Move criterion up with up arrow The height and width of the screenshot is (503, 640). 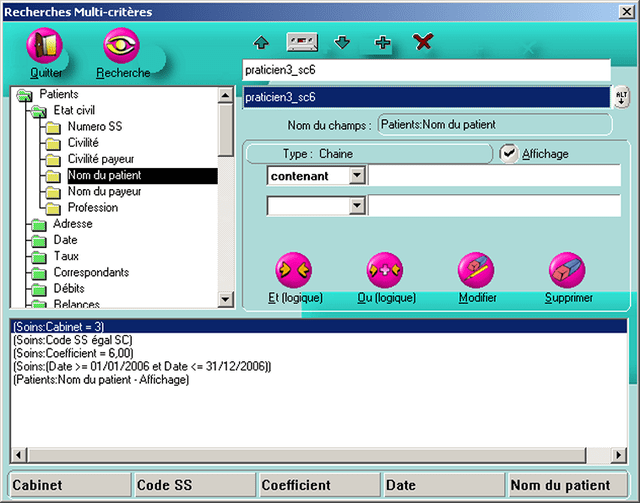click(x=261, y=43)
